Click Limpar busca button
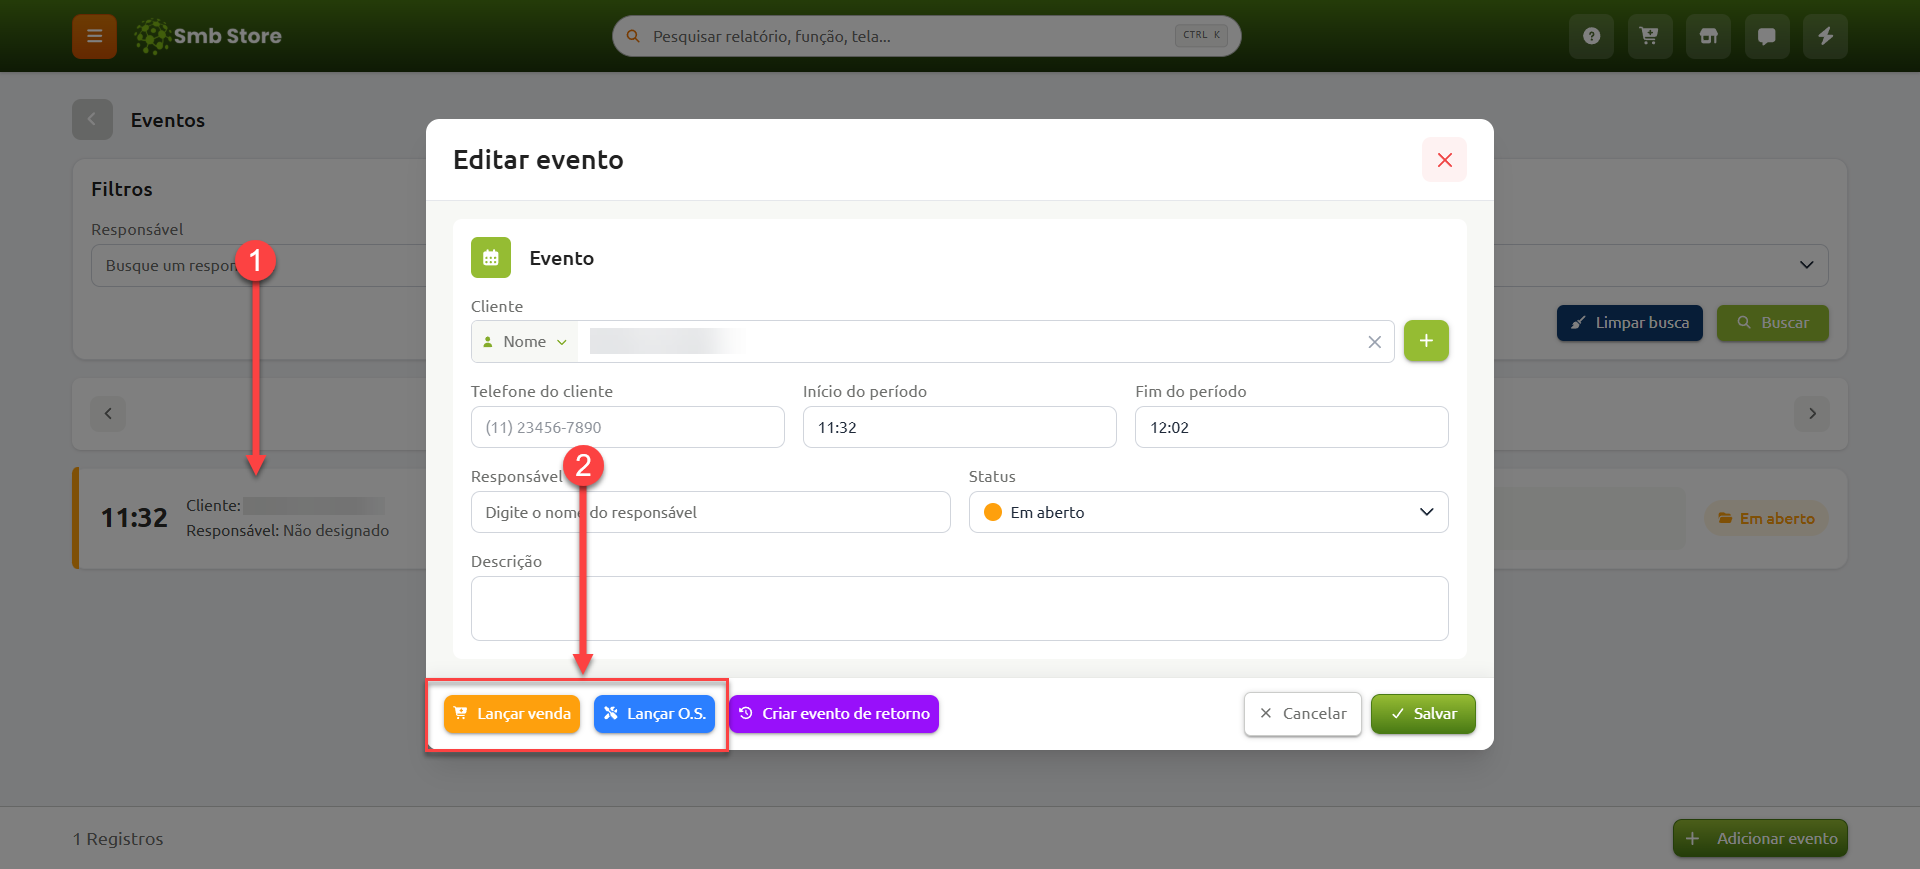 1630,323
